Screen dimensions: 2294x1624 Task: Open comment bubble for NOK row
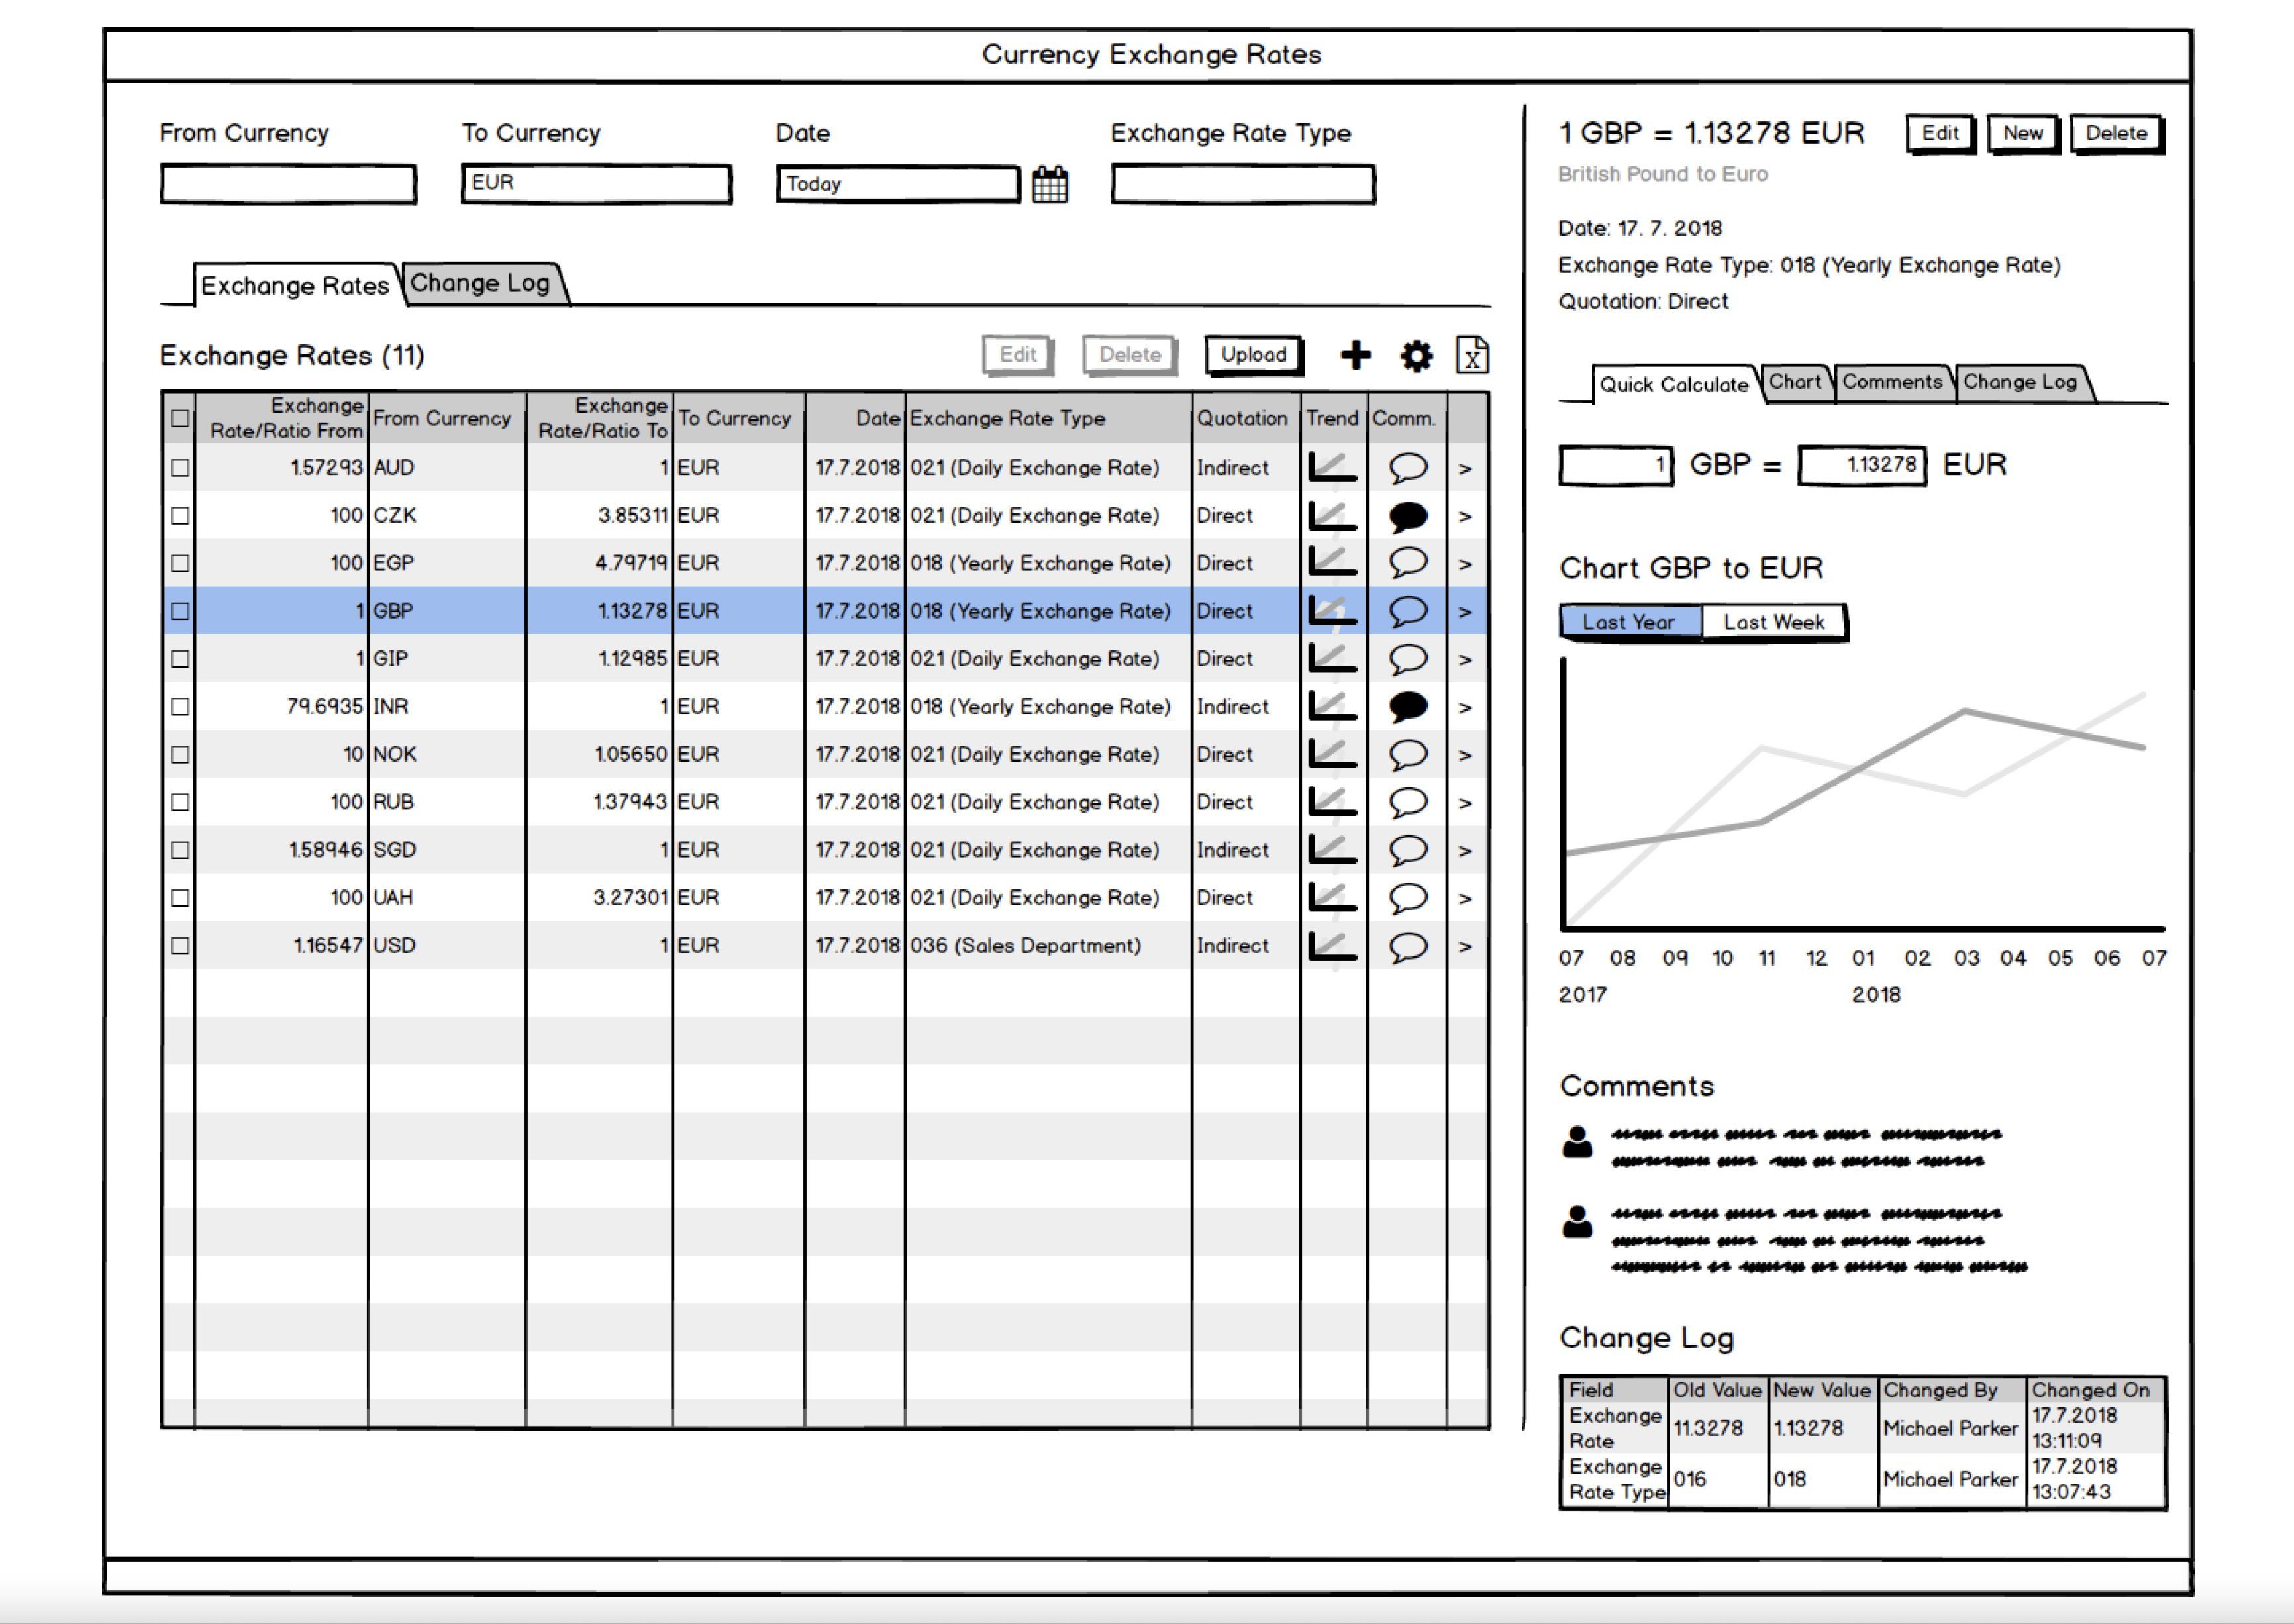(1407, 754)
